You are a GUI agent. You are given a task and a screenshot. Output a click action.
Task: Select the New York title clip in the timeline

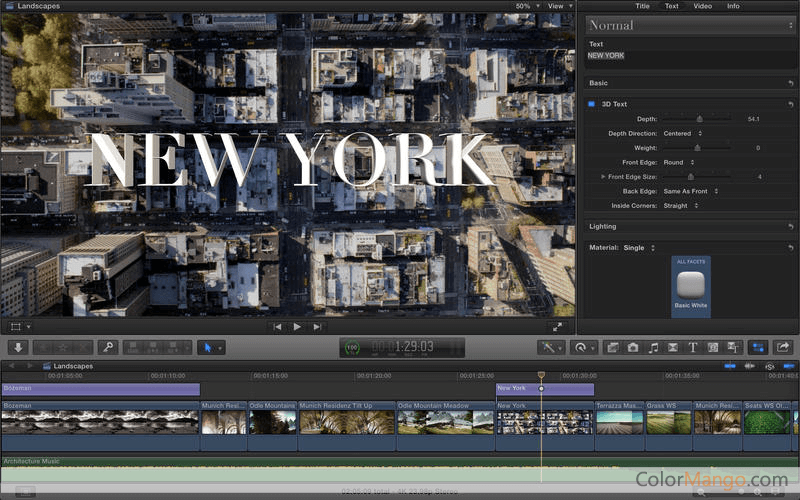point(545,389)
